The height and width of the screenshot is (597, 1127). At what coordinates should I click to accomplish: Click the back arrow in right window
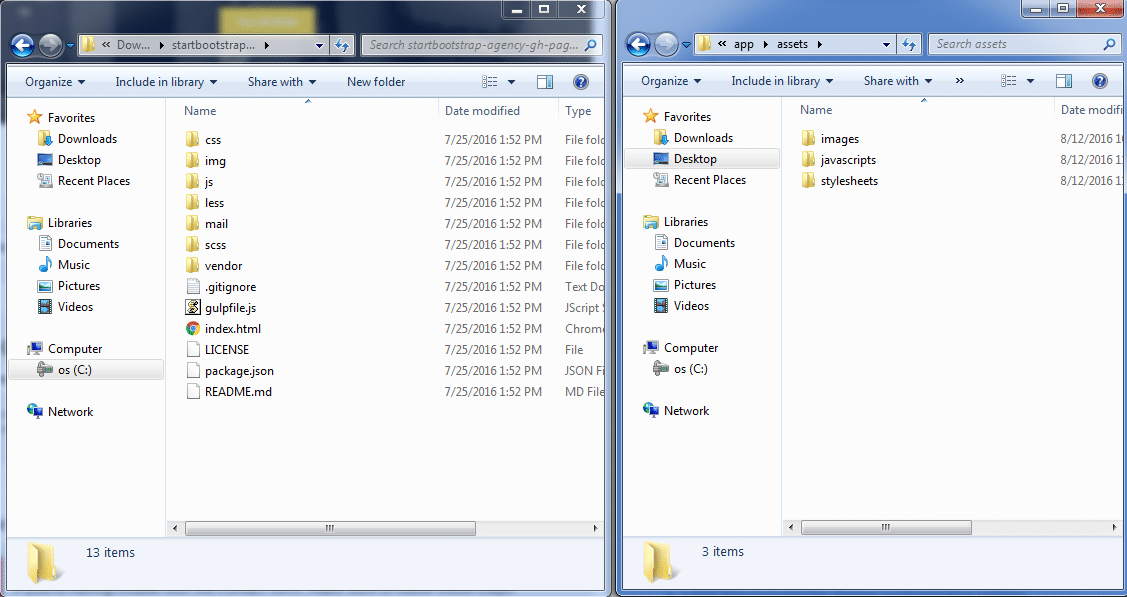(x=639, y=44)
